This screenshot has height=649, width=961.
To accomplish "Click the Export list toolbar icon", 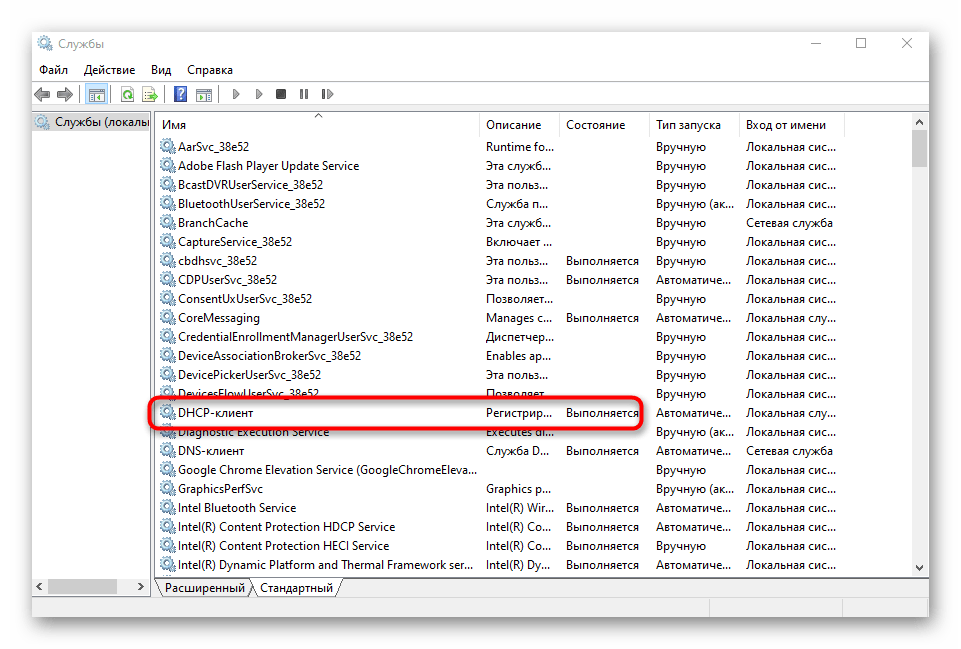I will [x=149, y=95].
